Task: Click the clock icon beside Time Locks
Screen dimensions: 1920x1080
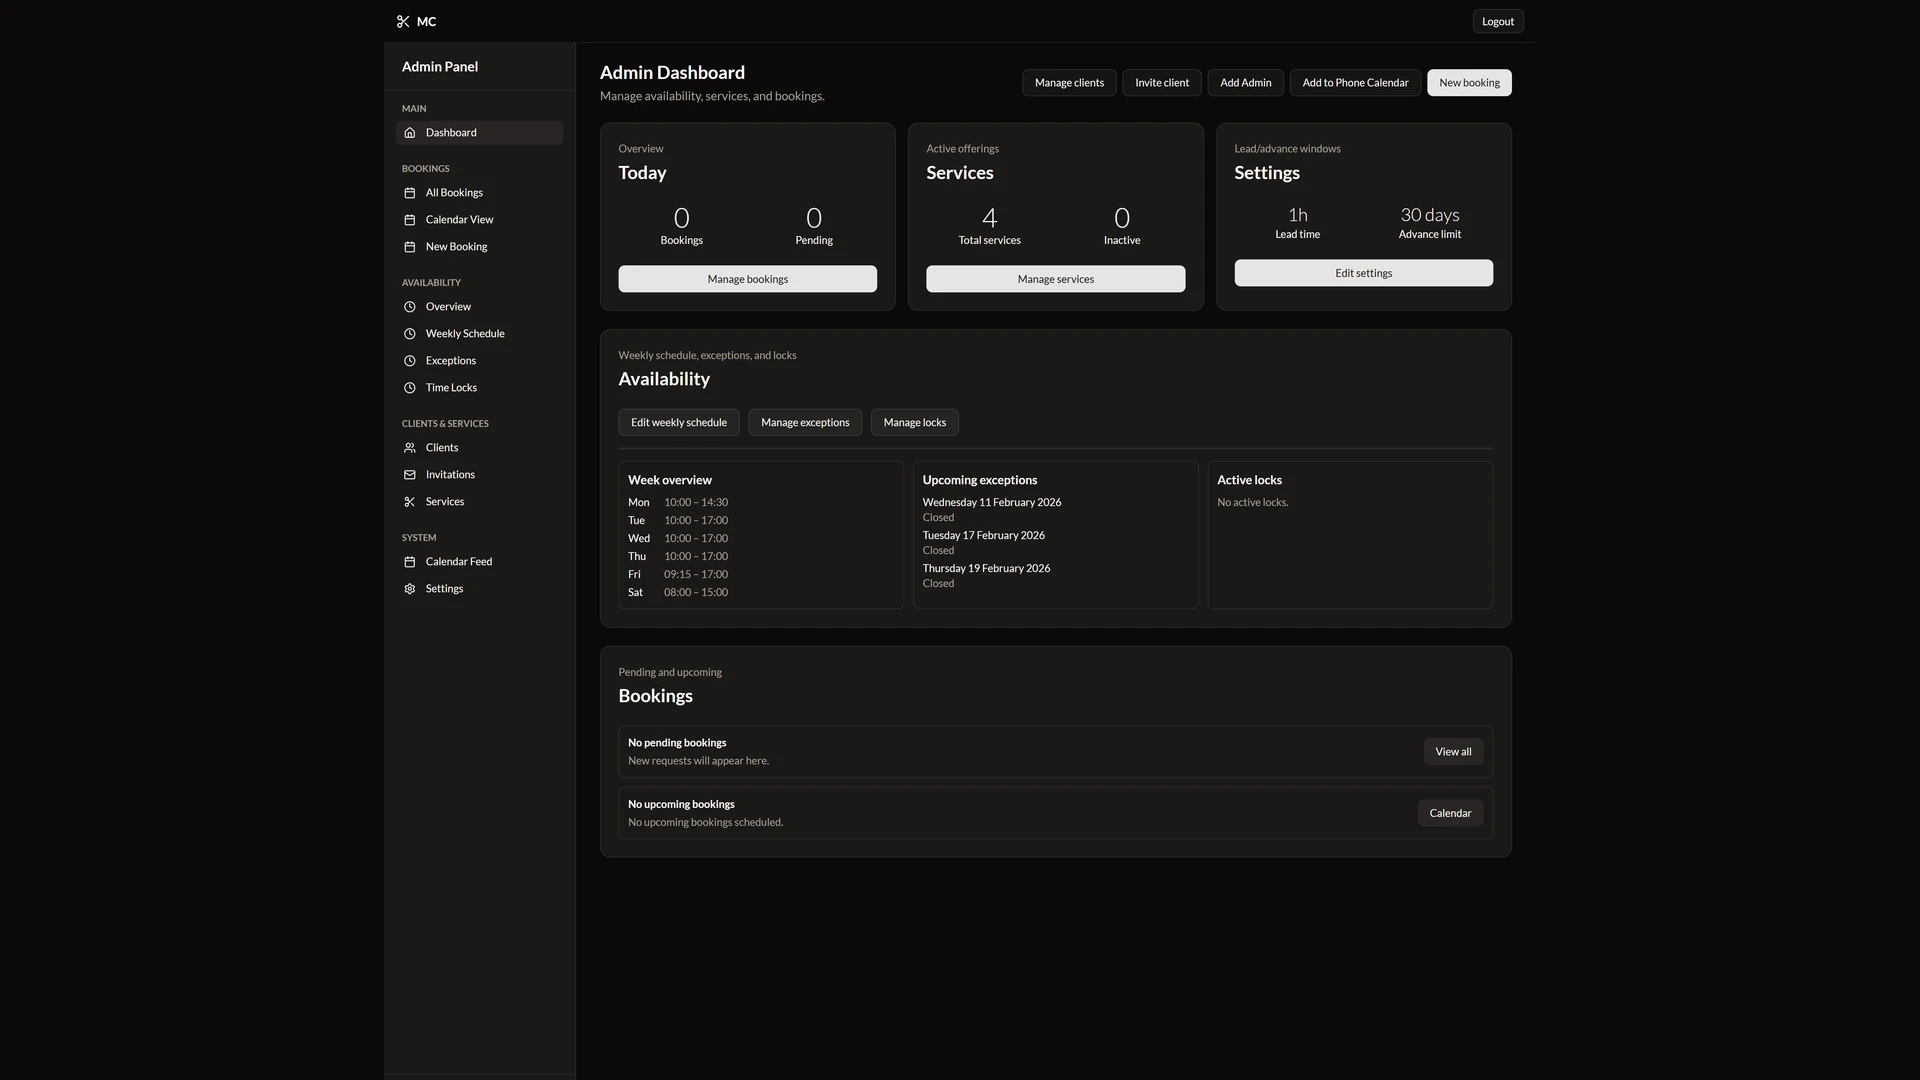Action: tap(409, 388)
